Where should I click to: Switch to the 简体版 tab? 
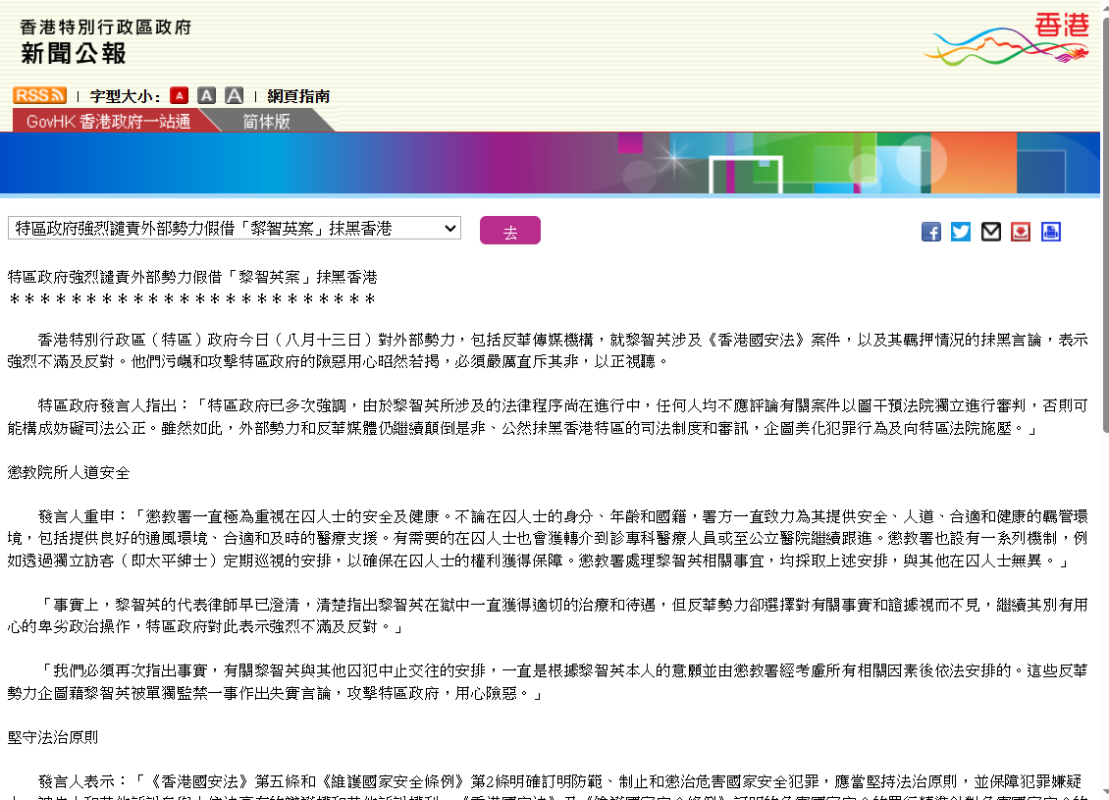266,121
